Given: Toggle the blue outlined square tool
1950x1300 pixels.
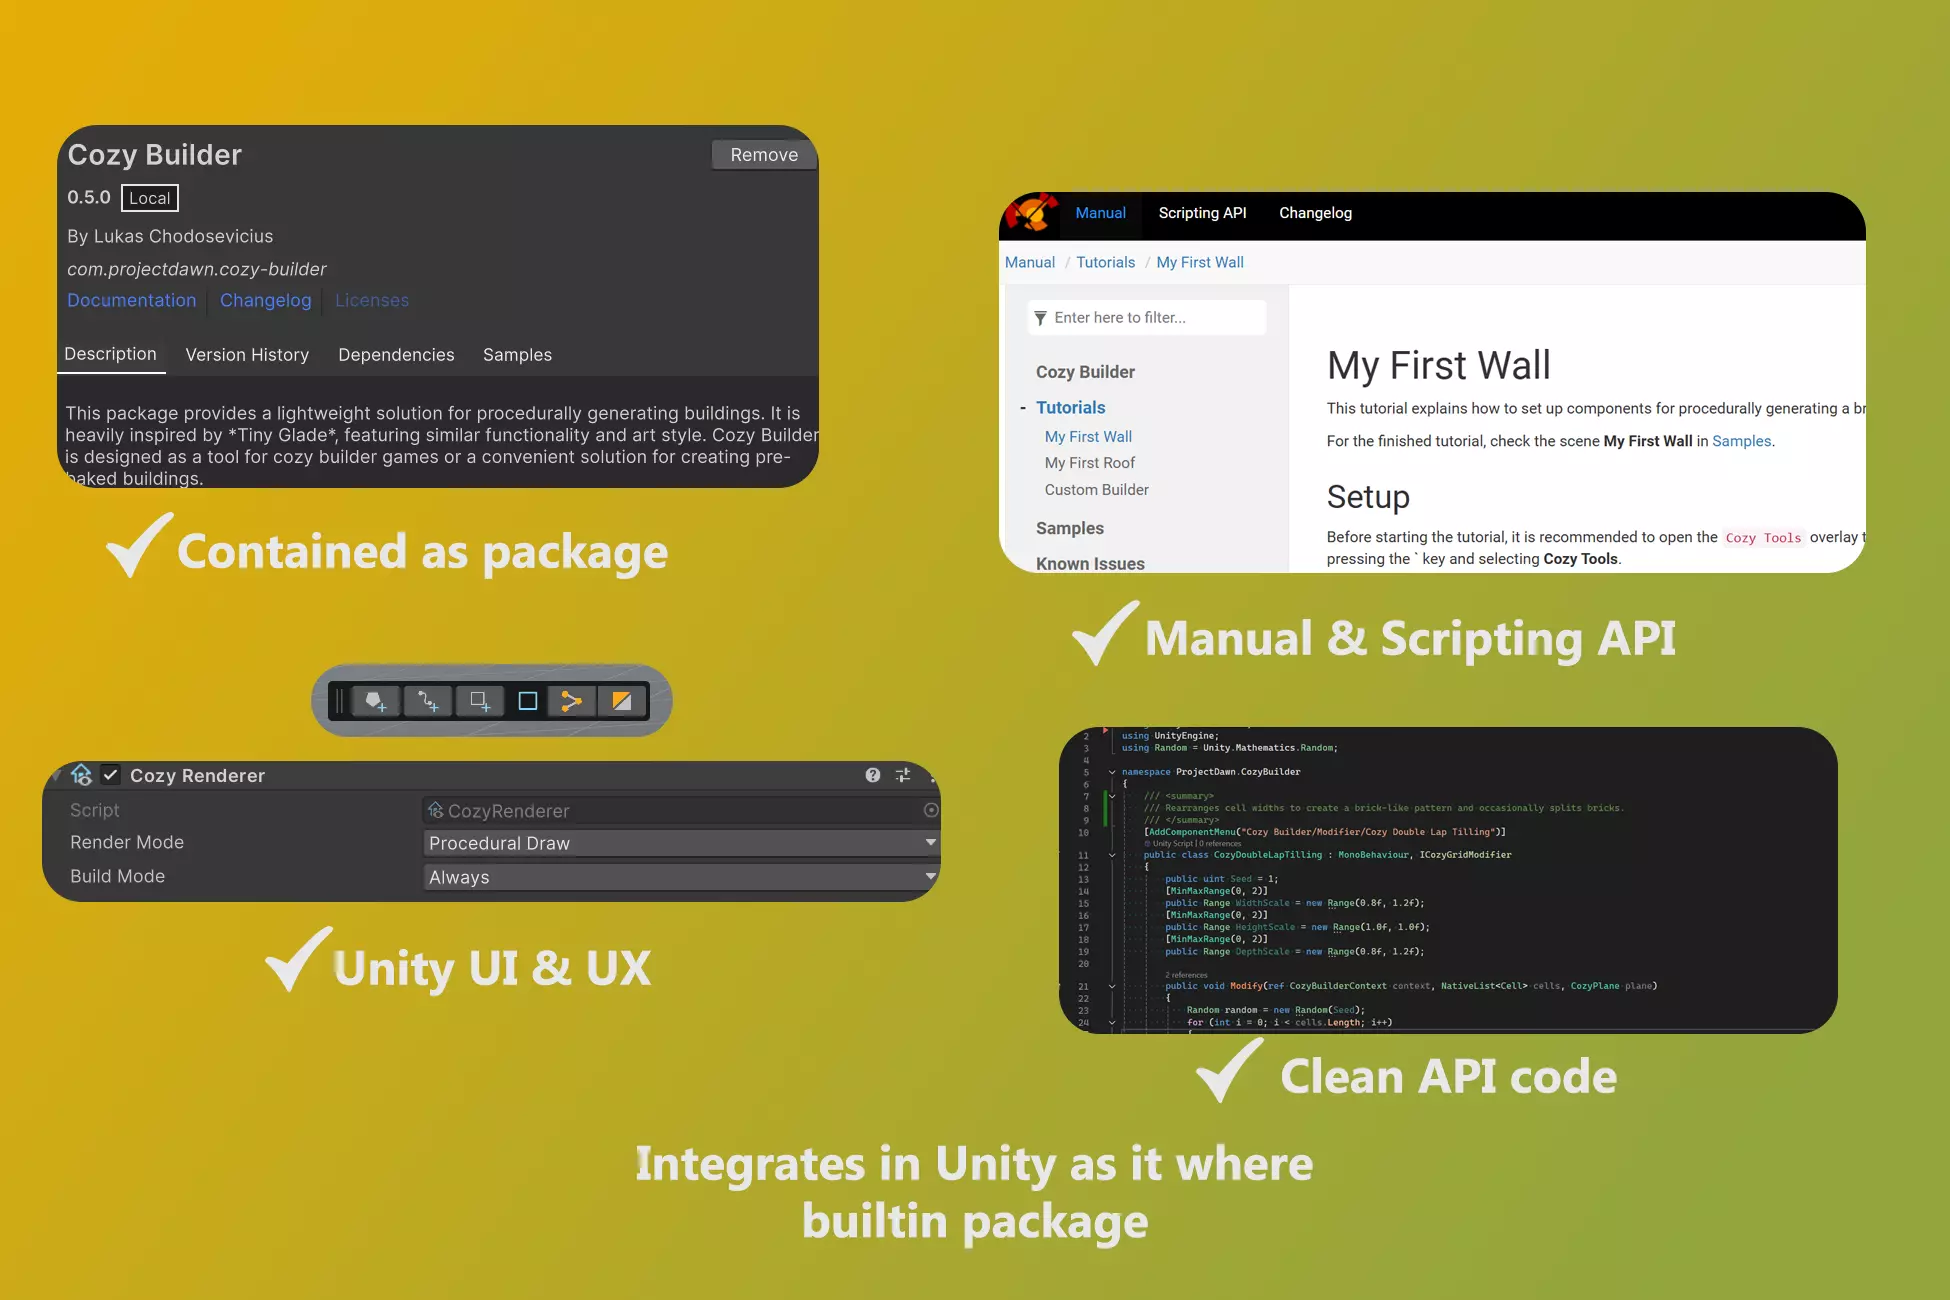Looking at the screenshot, I should tap(528, 701).
